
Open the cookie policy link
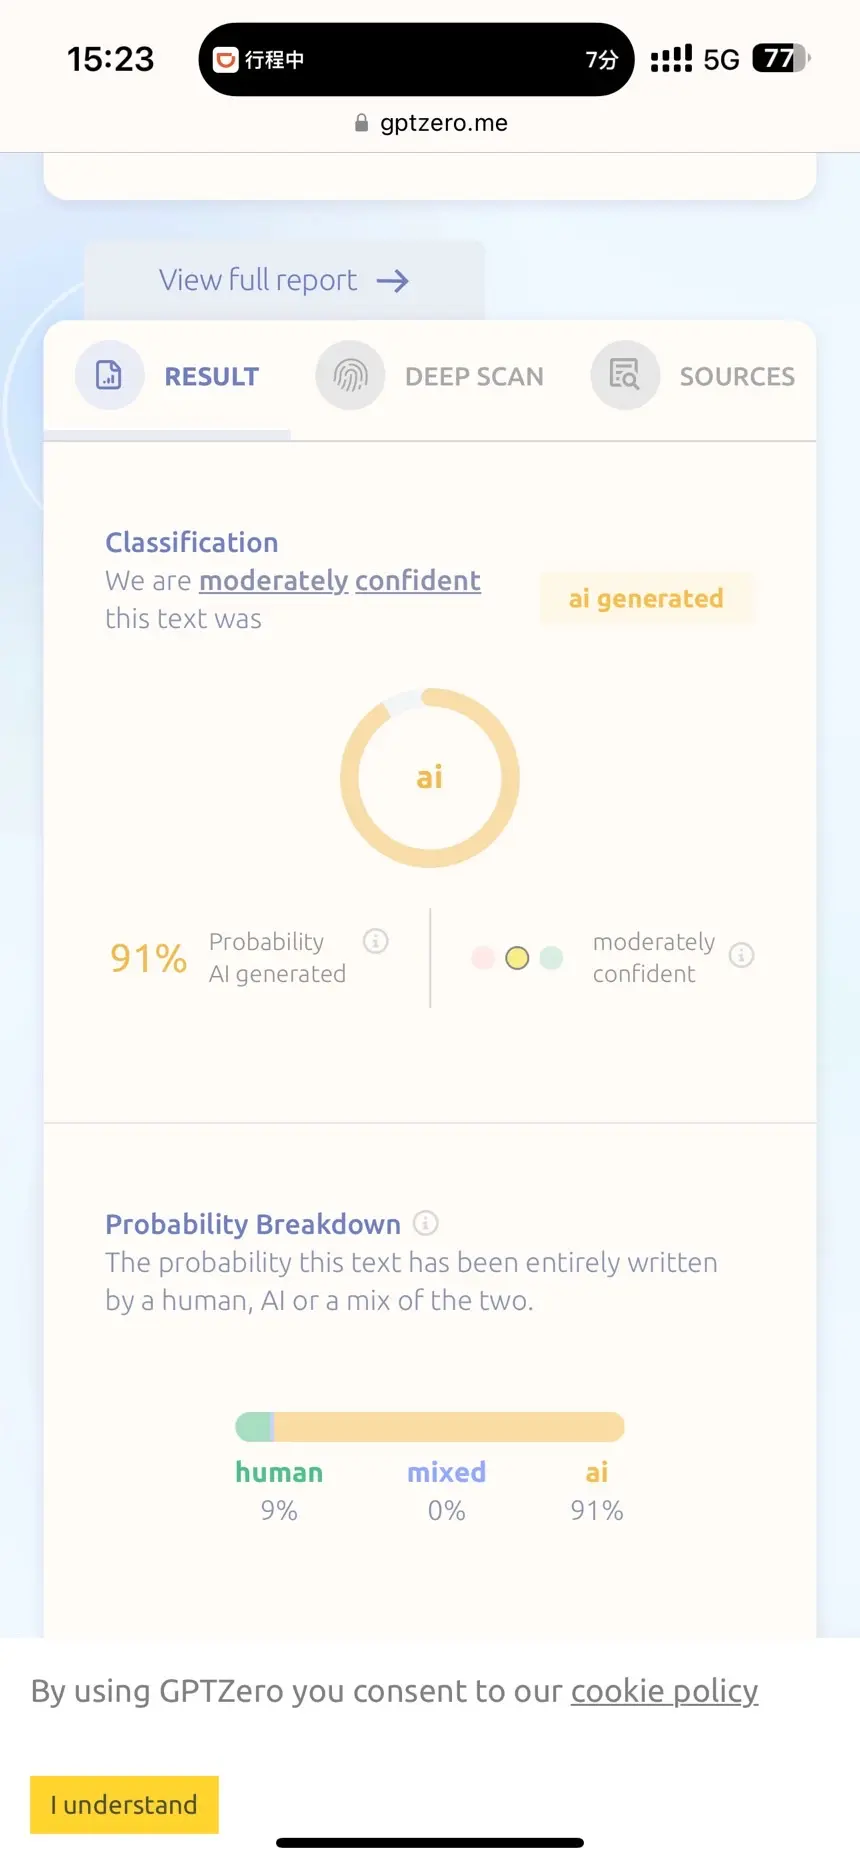click(664, 1691)
